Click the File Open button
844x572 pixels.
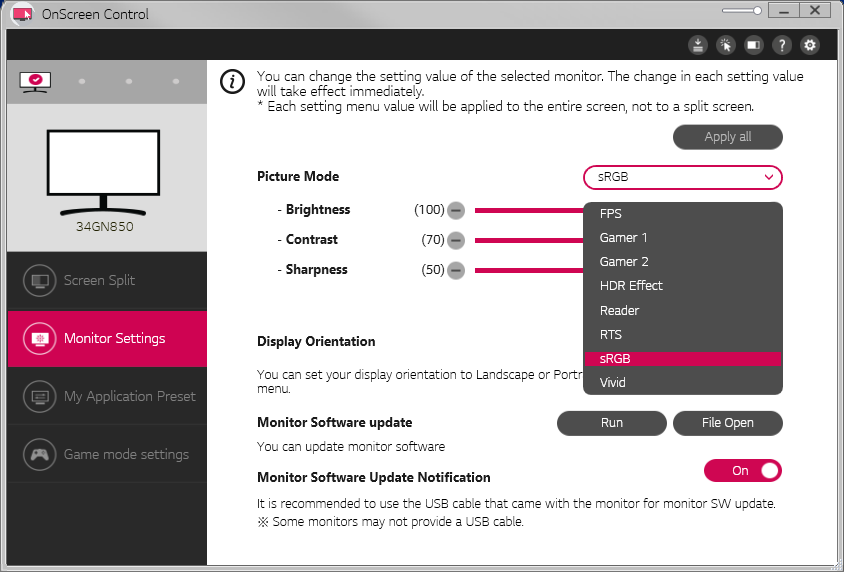[x=728, y=423]
